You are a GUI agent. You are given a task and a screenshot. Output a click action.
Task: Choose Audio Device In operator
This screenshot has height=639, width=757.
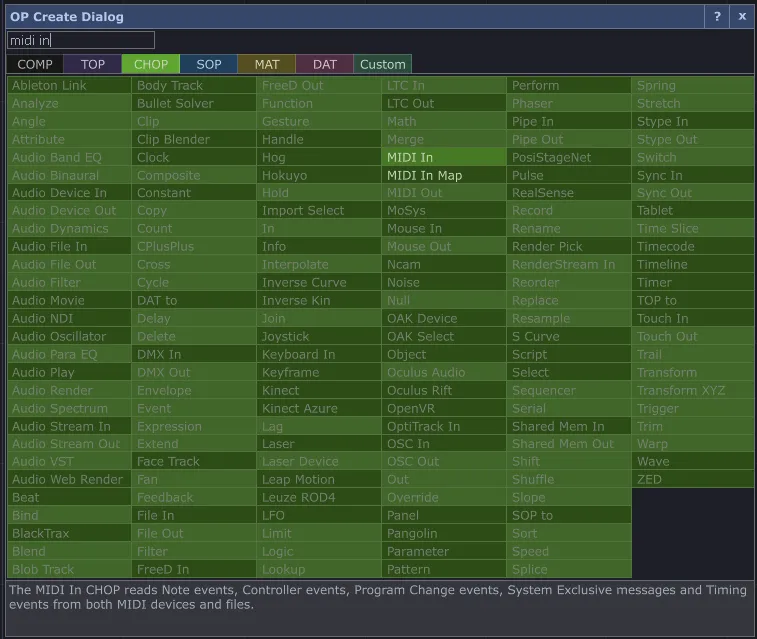pyautogui.click(x=69, y=193)
